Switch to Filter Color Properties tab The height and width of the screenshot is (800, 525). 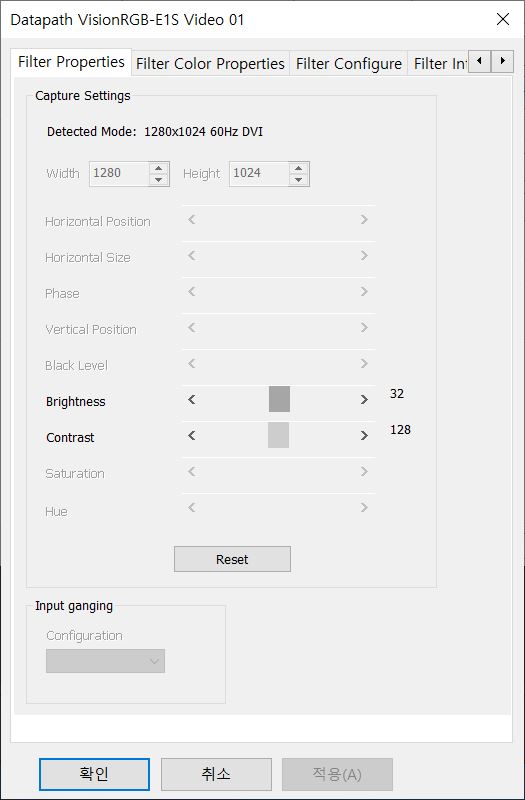click(x=210, y=64)
